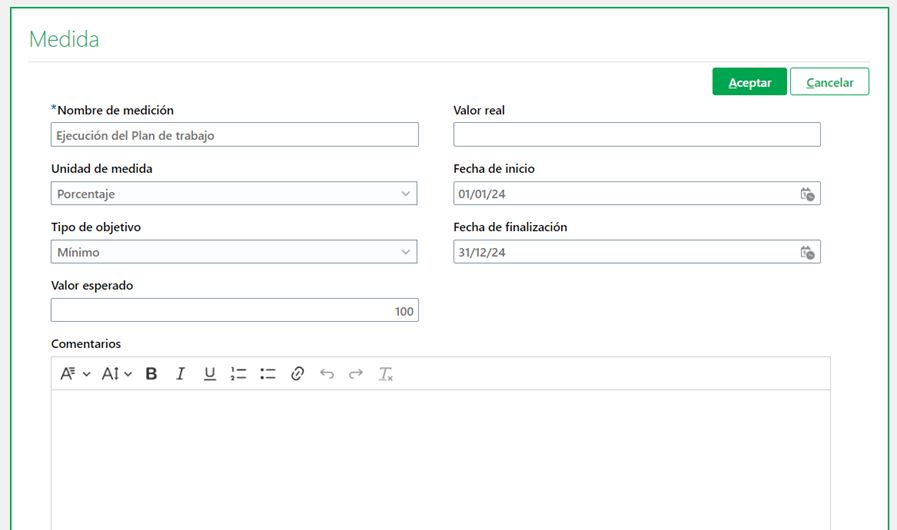Open font size dropdown in editor toolbar

coord(117,374)
